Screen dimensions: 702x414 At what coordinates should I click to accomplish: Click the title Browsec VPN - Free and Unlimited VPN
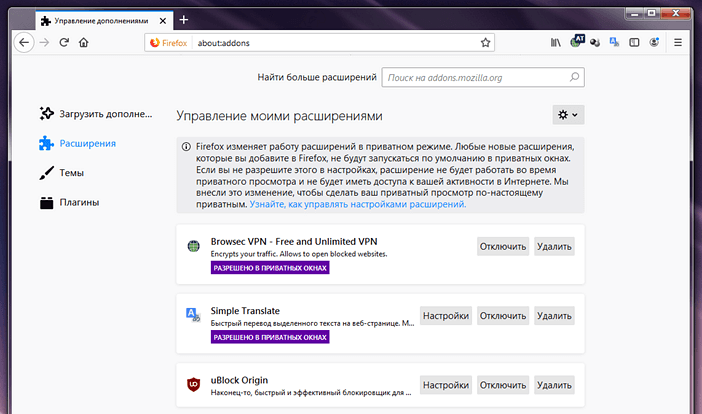click(294, 242)
